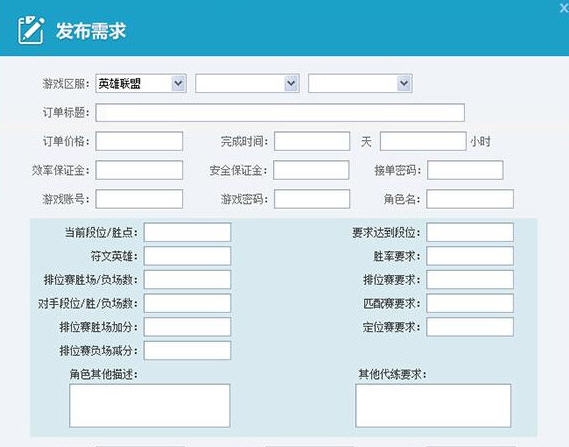569x447 pixels.
Task: Click the 匹配赛要求 input field
Action: (x=470, y=303)
